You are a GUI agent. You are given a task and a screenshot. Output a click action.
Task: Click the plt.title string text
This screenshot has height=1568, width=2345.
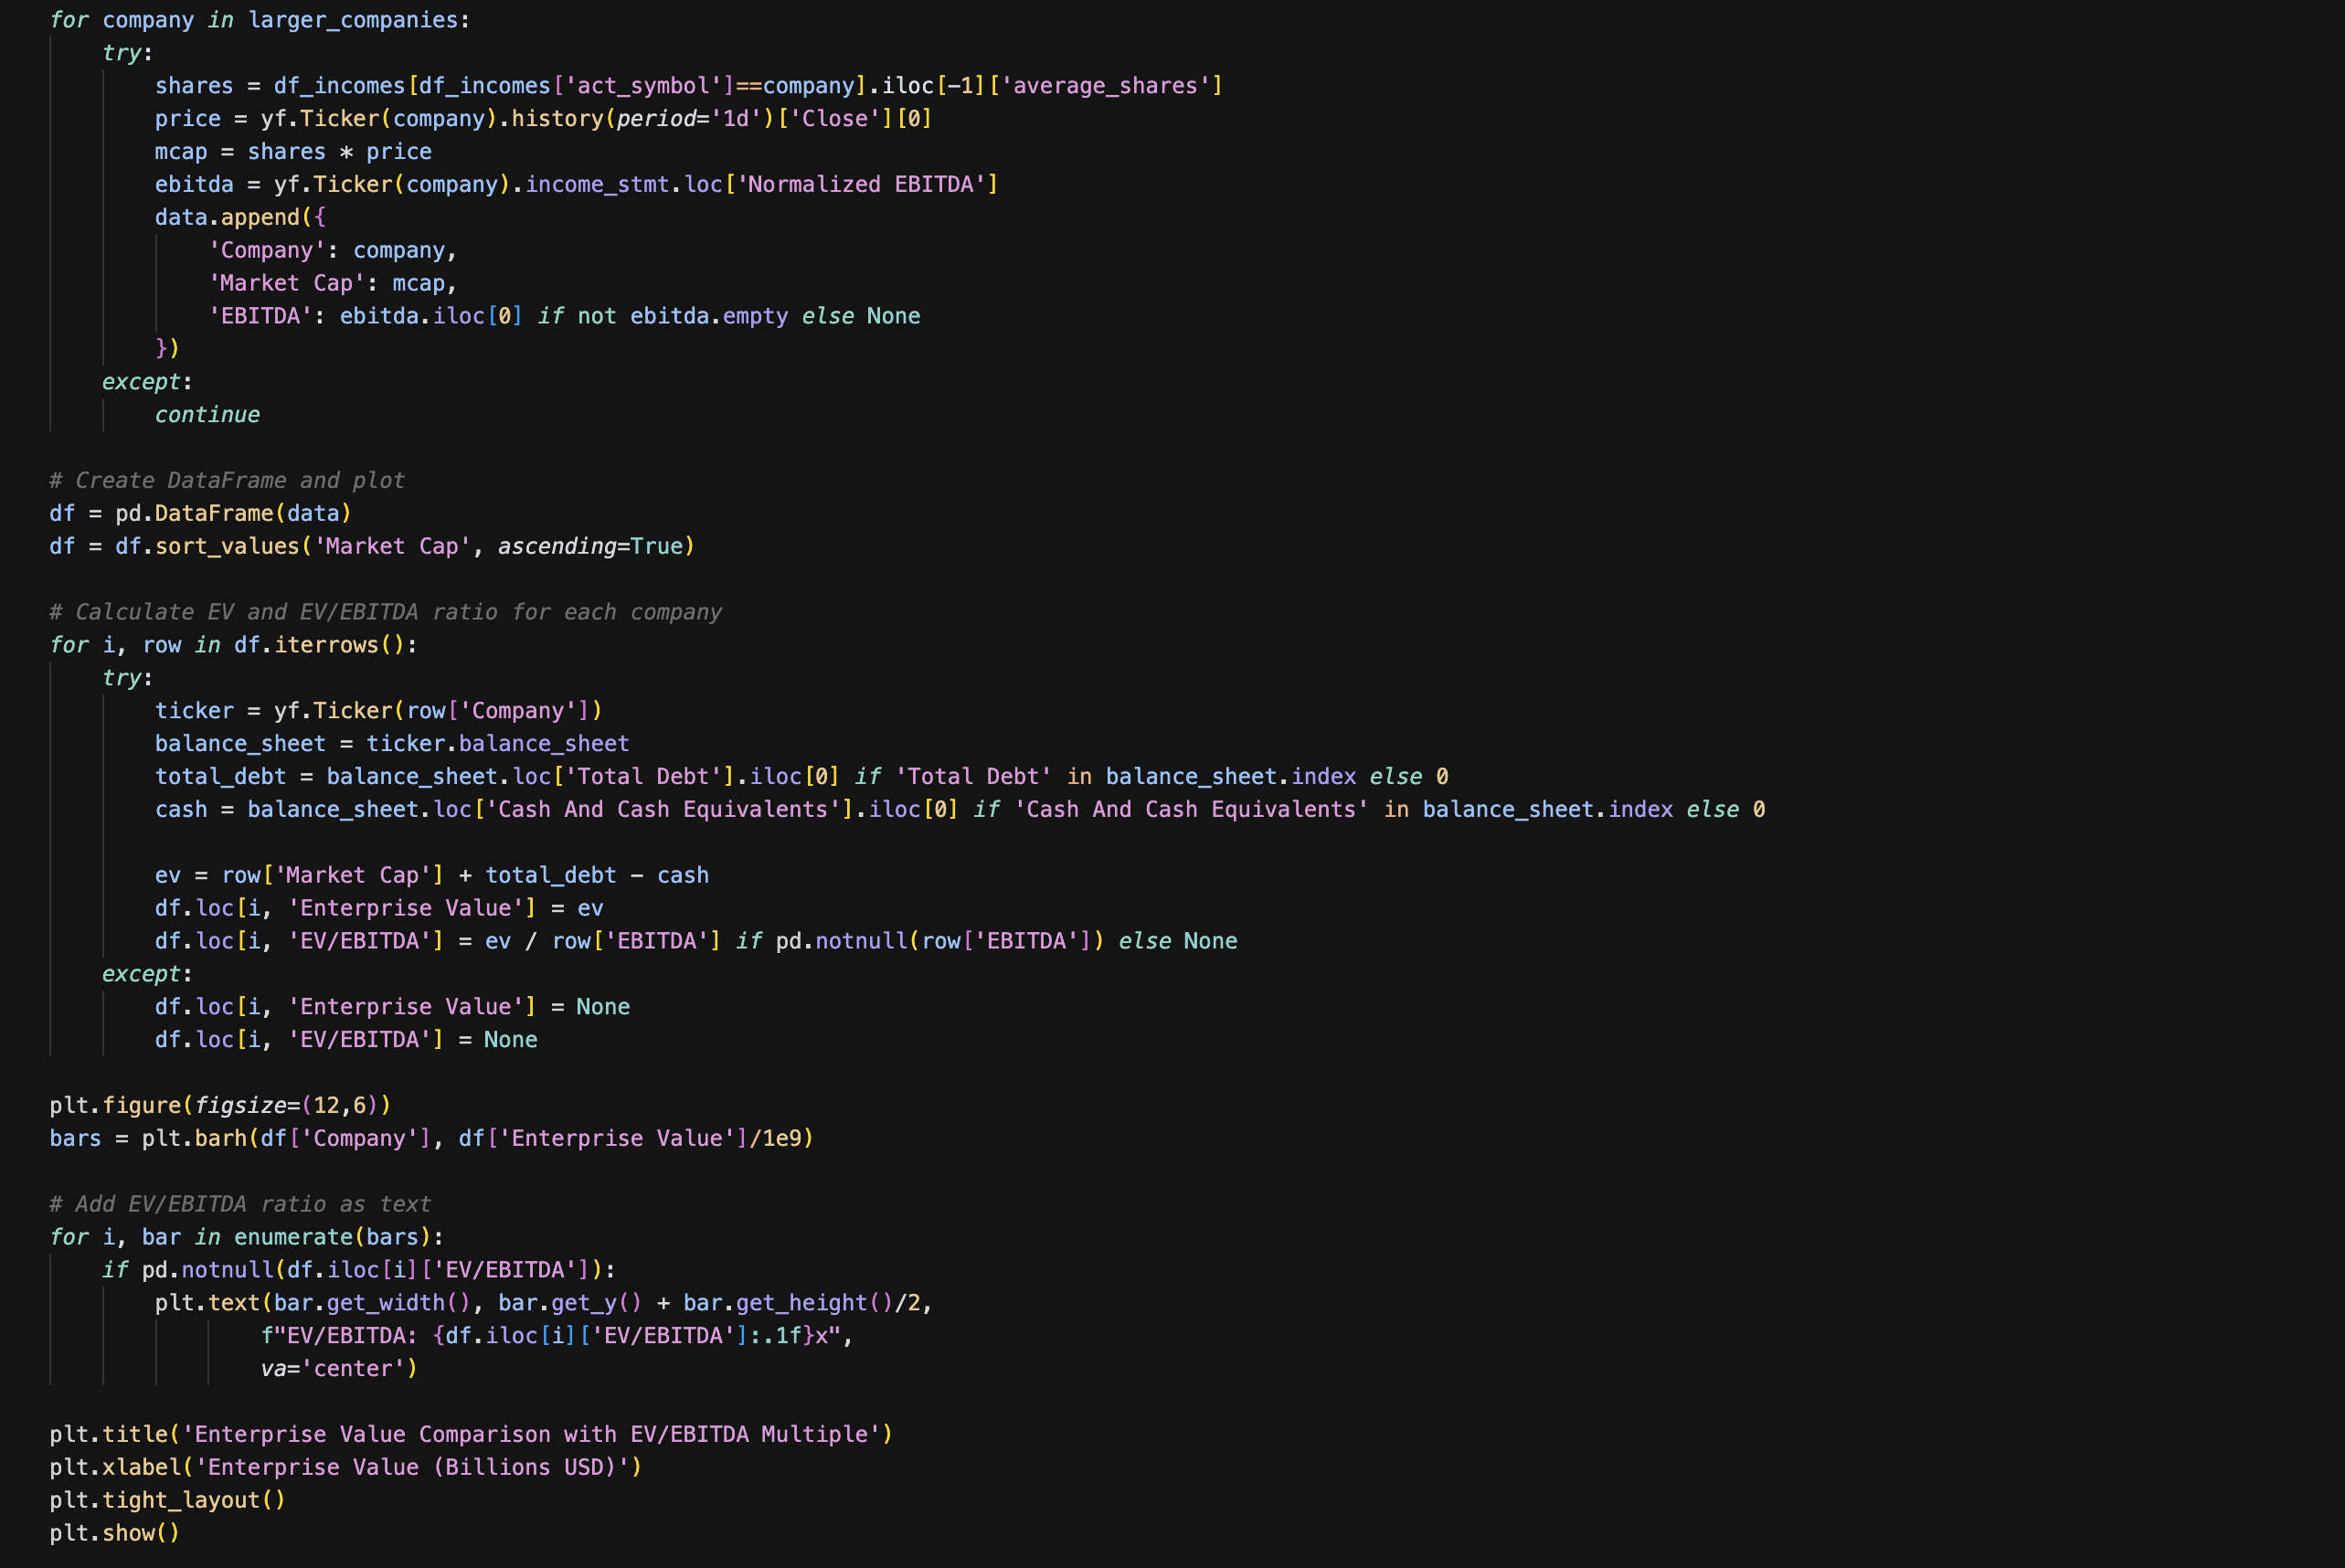coord(530,1435)
